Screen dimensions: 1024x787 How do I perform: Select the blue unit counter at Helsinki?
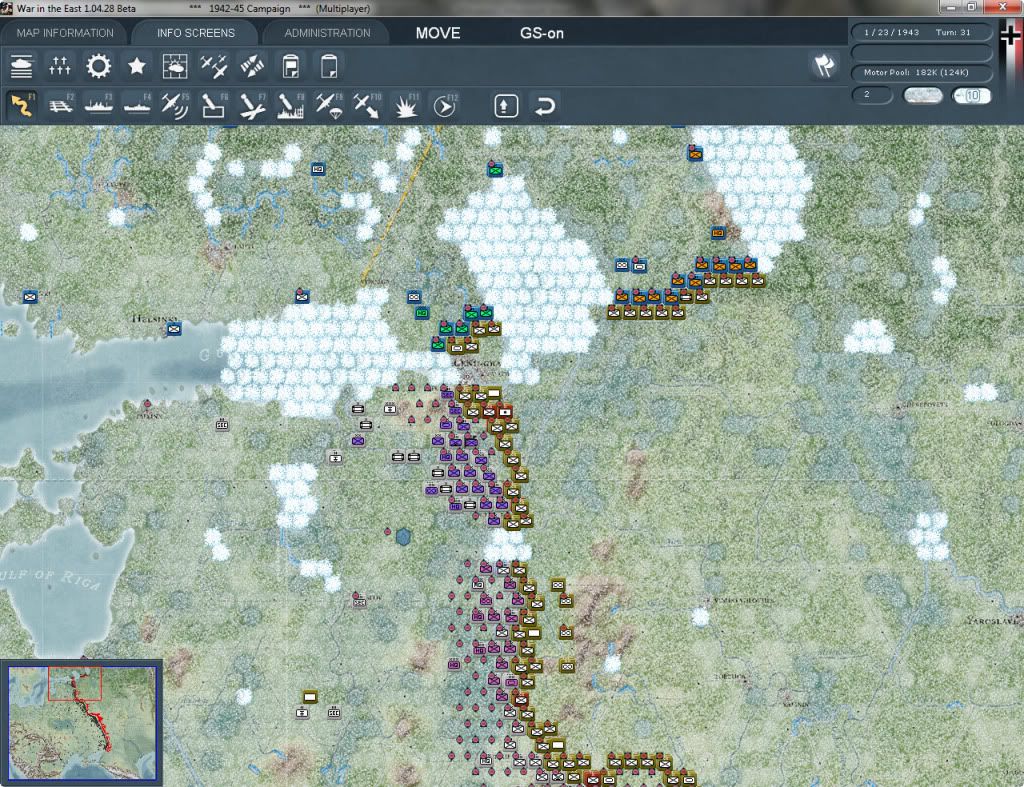(x=174, y=329)
